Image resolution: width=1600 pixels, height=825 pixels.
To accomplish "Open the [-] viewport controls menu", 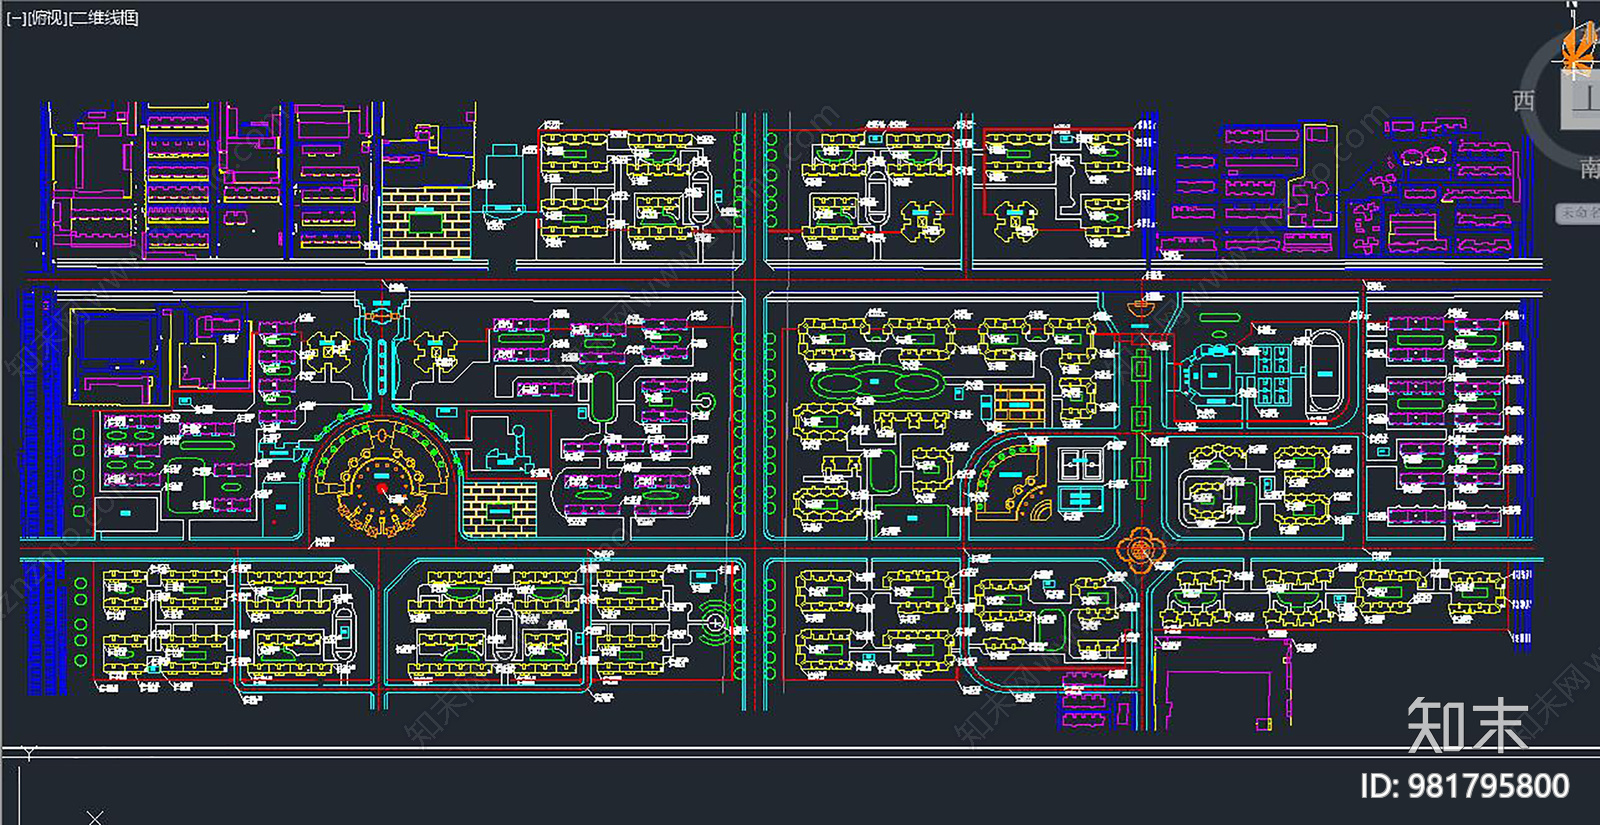I will pos(16,18).
